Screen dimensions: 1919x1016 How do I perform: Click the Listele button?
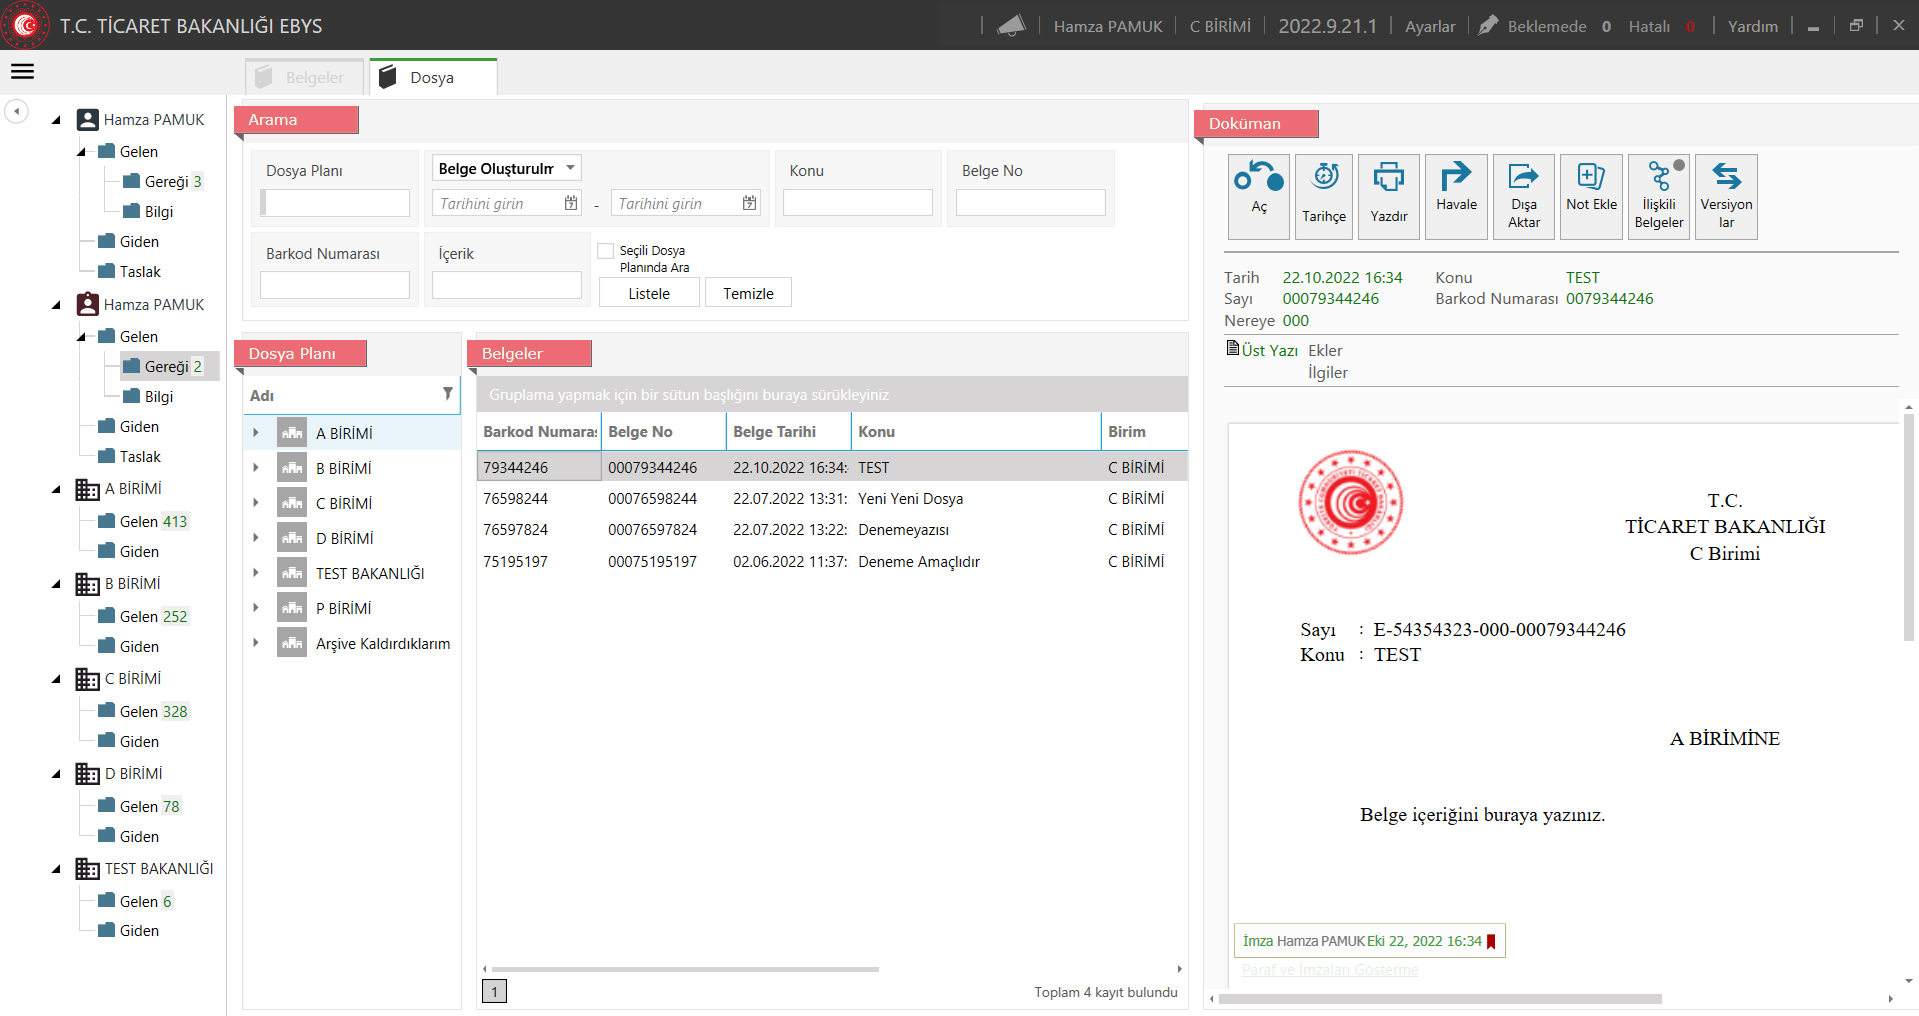pyautogui.click(x=649, y=293)
